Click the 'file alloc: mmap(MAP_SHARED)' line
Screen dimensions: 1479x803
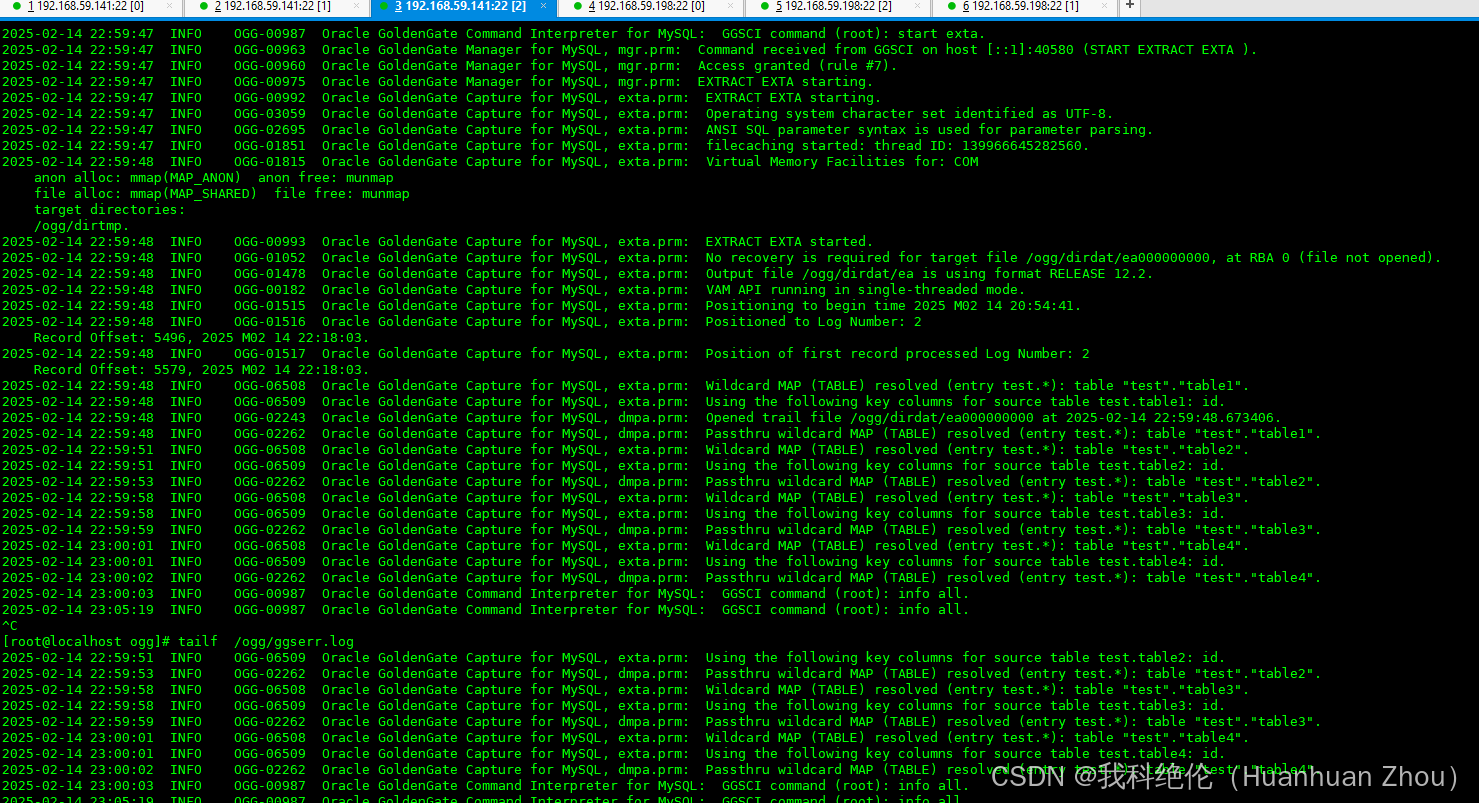click(x=222, y=194)
